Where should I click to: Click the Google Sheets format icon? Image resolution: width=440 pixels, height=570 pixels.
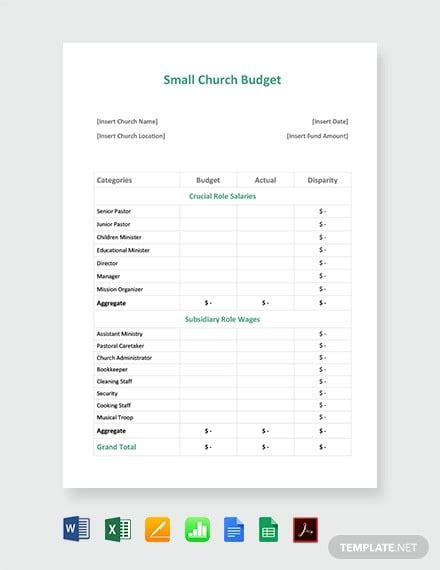pyautogui.click(x=268, y=529)
